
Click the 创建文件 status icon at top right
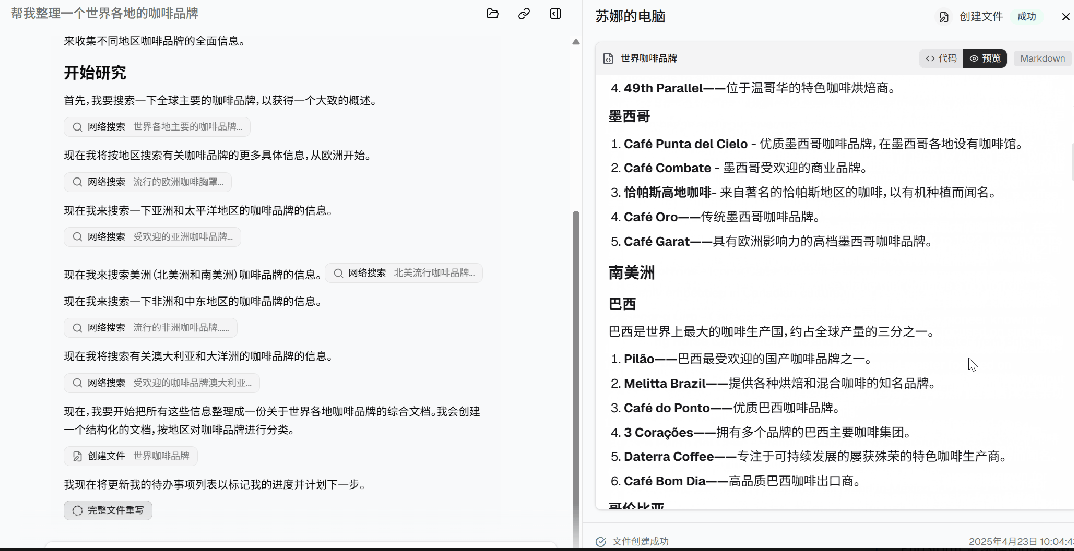[x=944, y=16]
